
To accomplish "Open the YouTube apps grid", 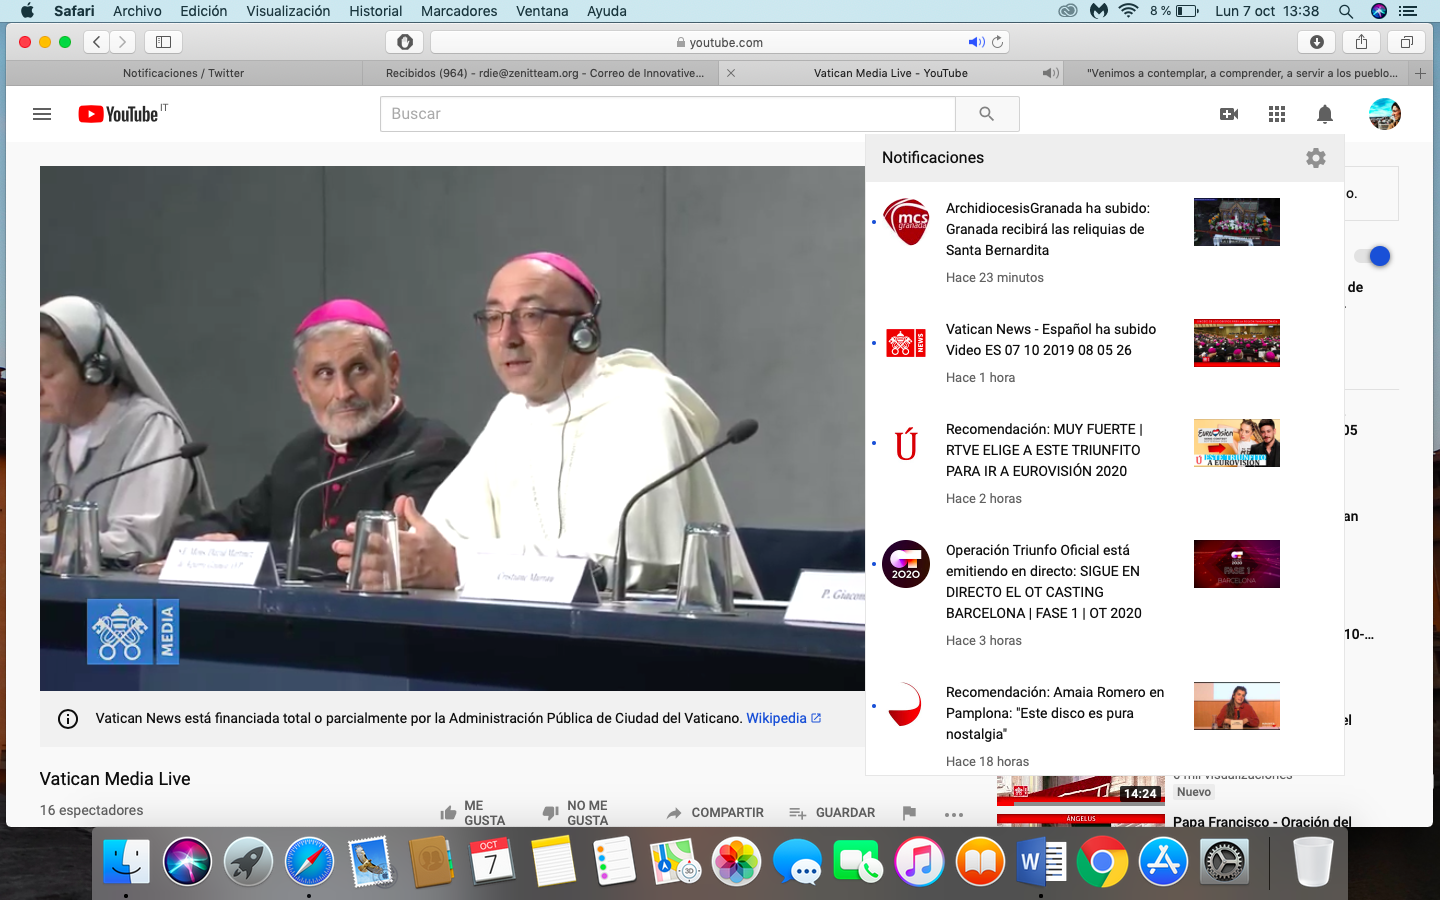I will coord(1276,114).
